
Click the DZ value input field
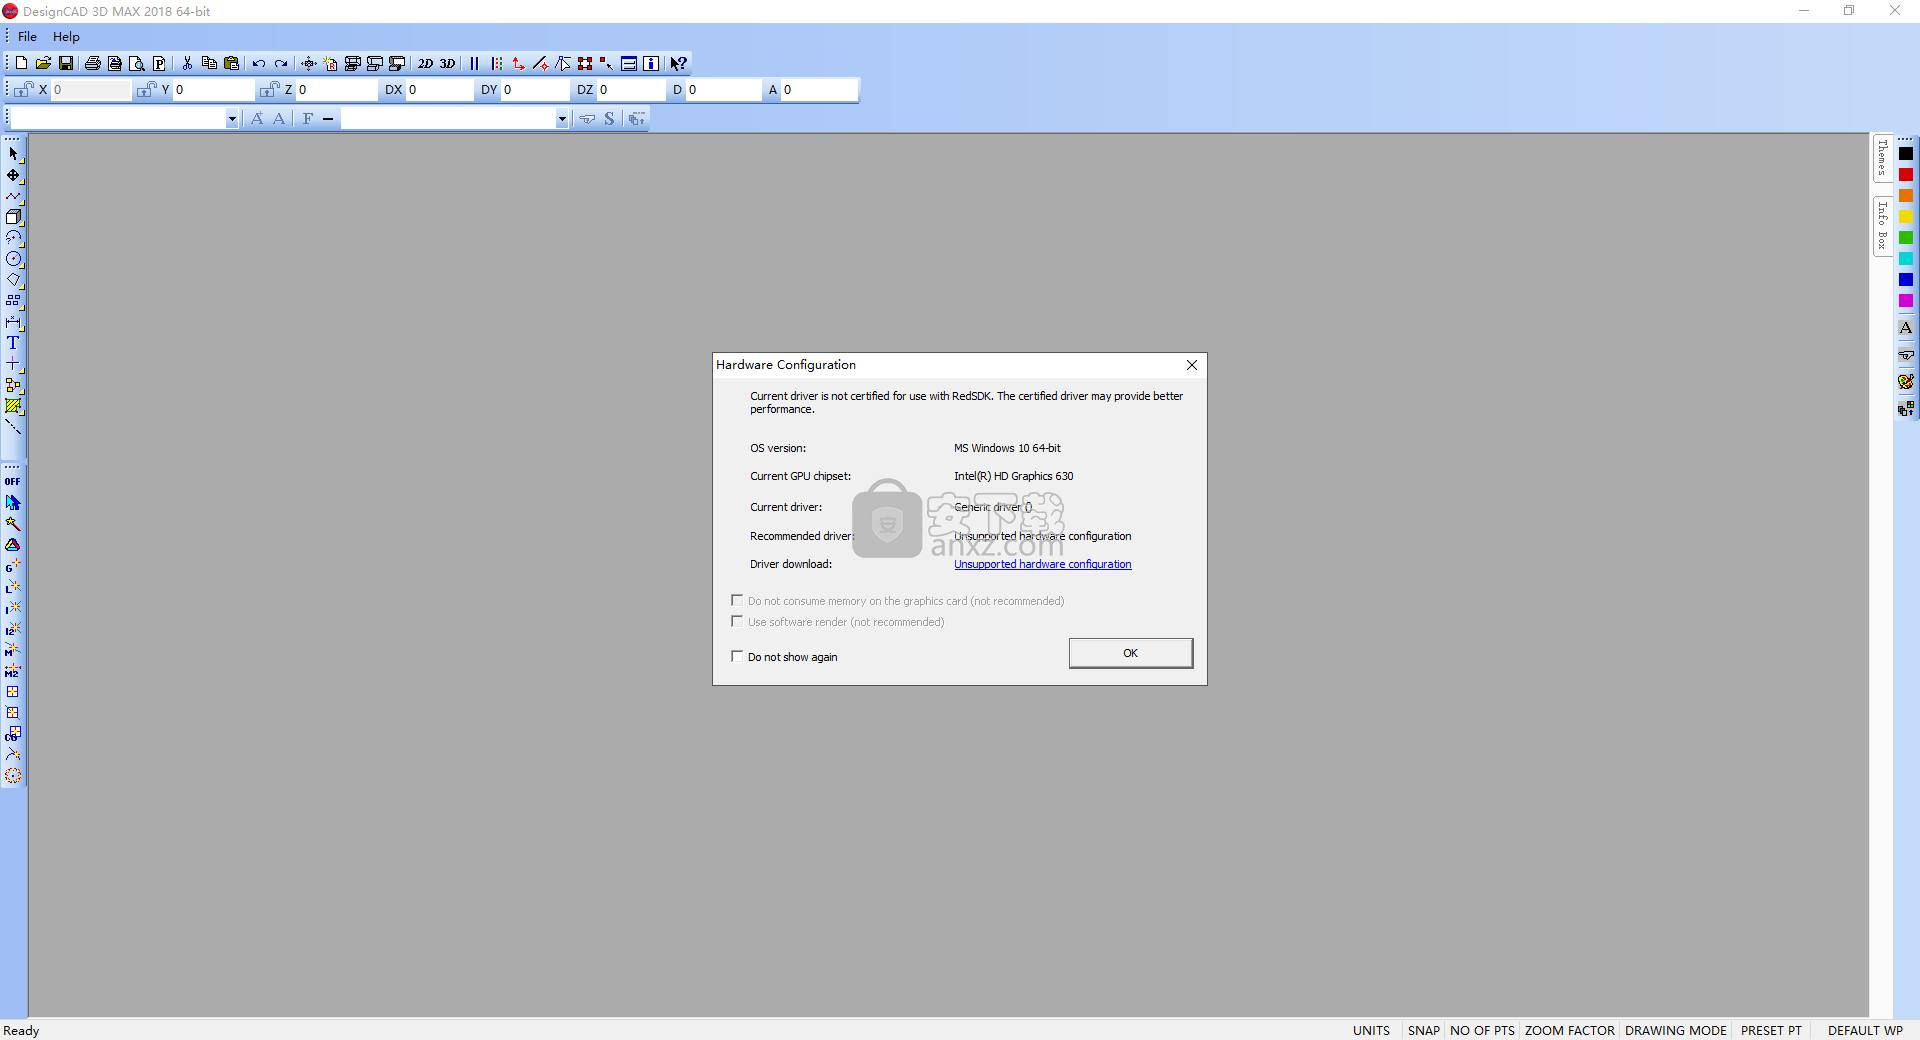click(x=631, y=90)
